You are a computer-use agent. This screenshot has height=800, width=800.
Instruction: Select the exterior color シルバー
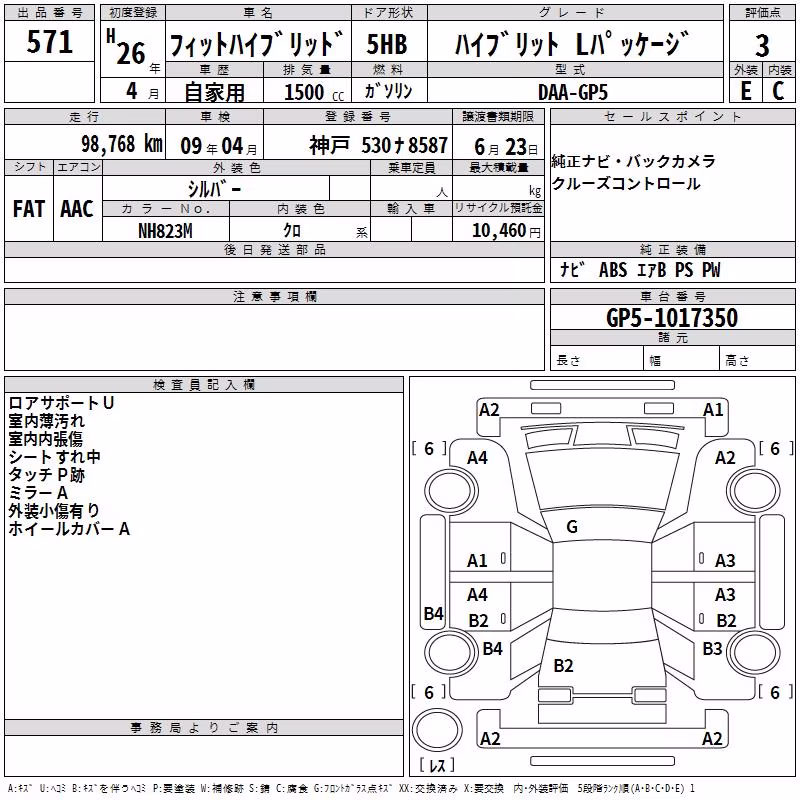coord(214,189)
